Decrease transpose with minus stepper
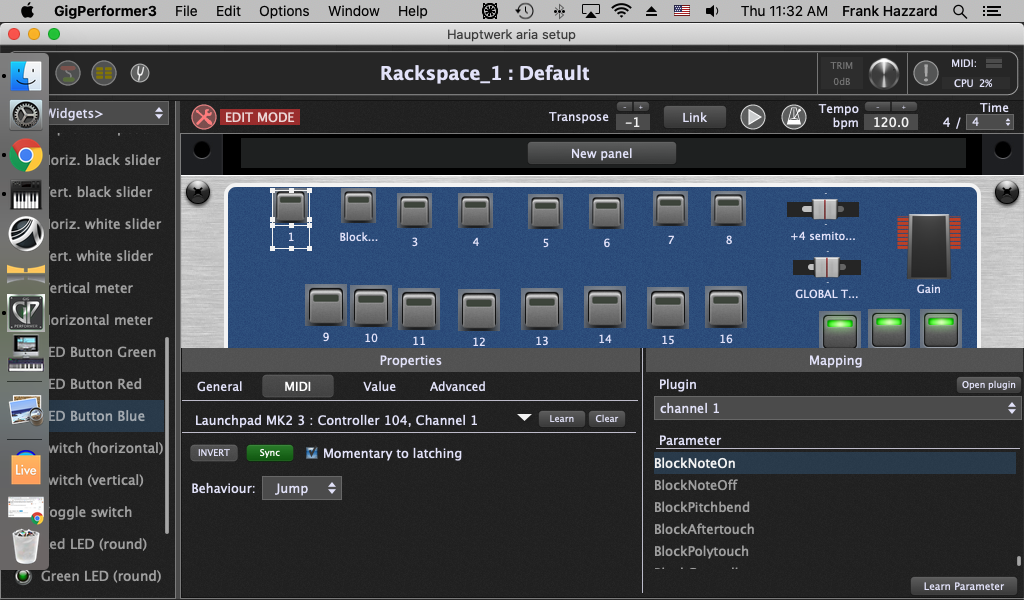Viewport: 1024px width, 600px height. click(625, 106)
